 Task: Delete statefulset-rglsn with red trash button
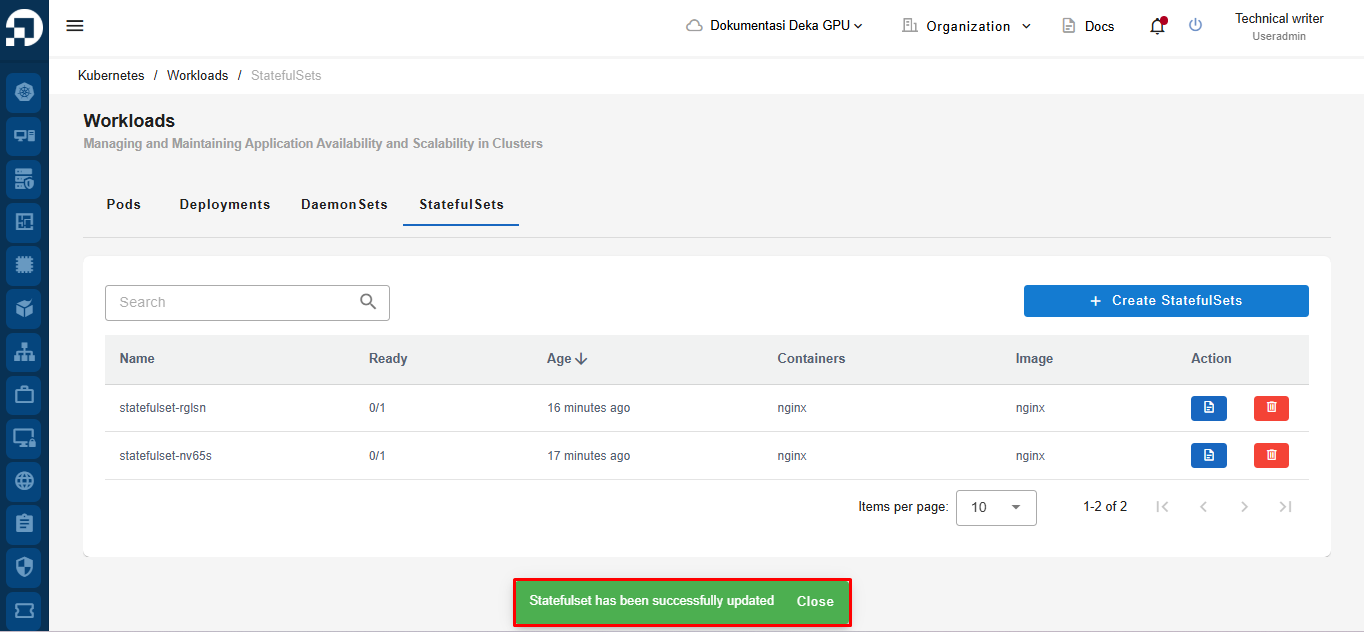click(1271, 408)
